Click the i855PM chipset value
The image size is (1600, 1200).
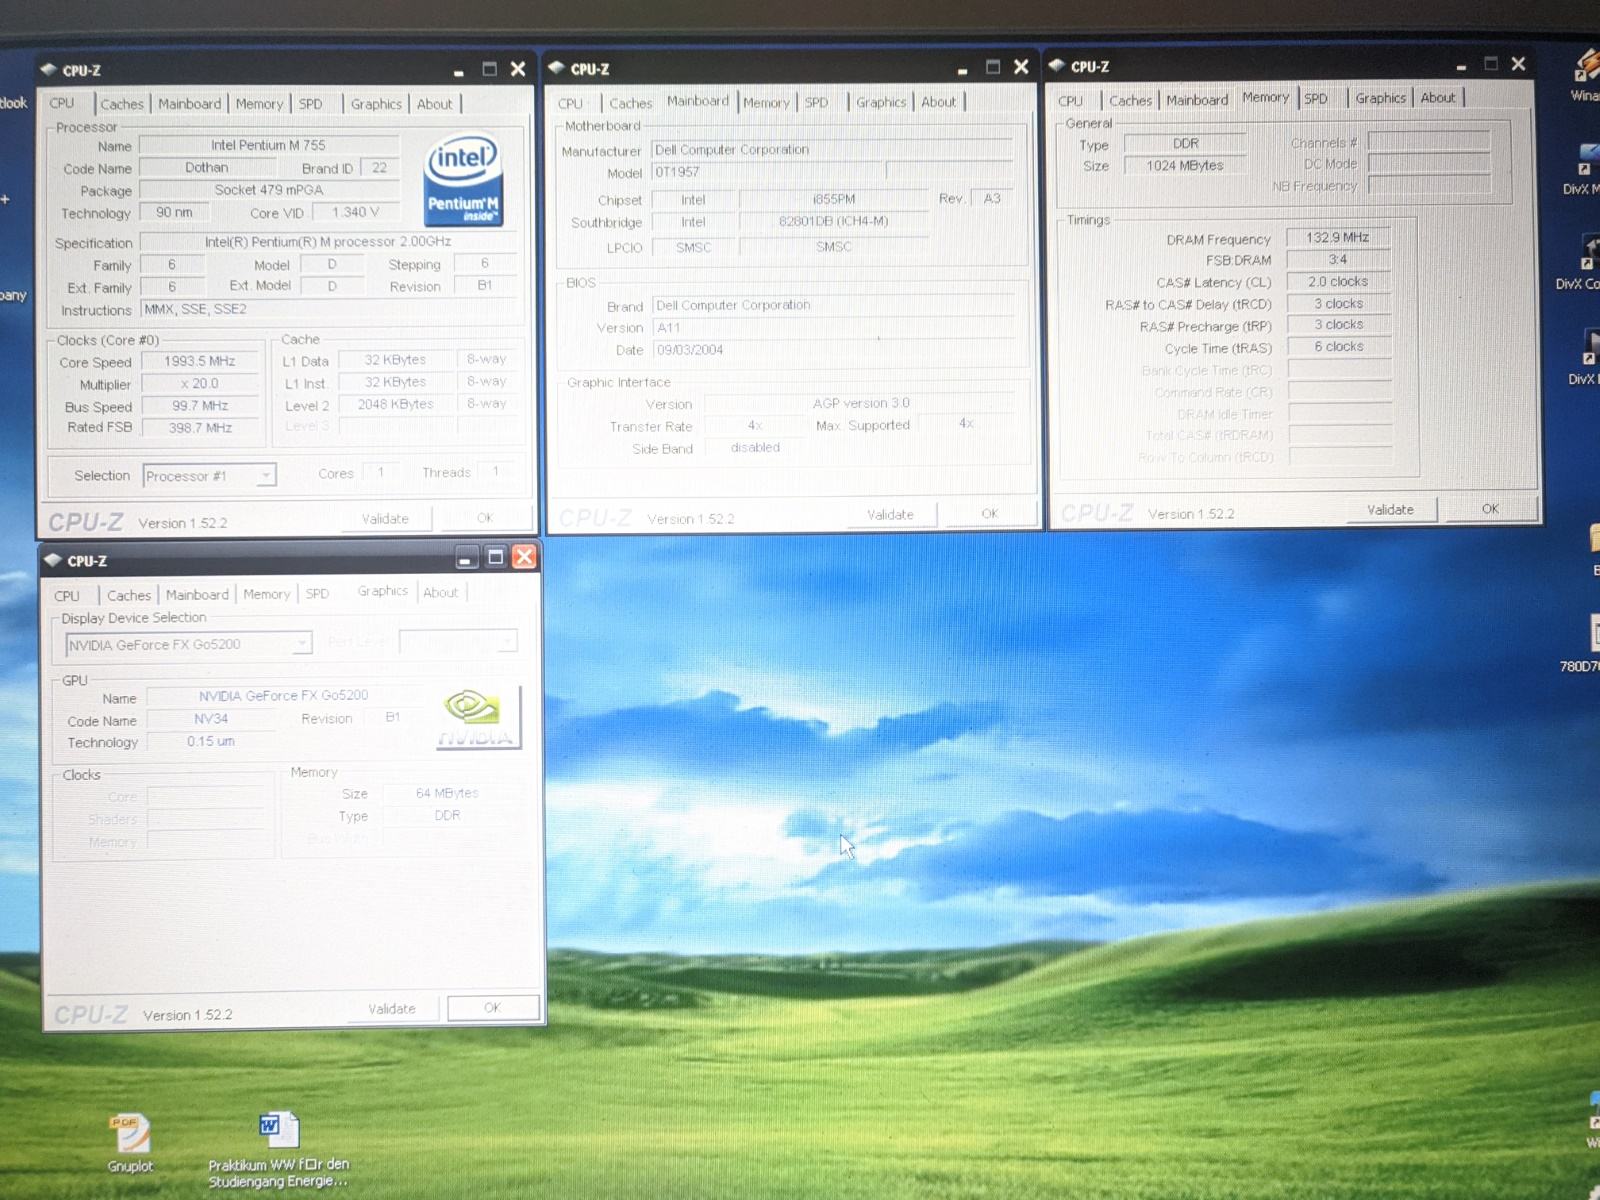pyautogui.click(x=834, y=199)
